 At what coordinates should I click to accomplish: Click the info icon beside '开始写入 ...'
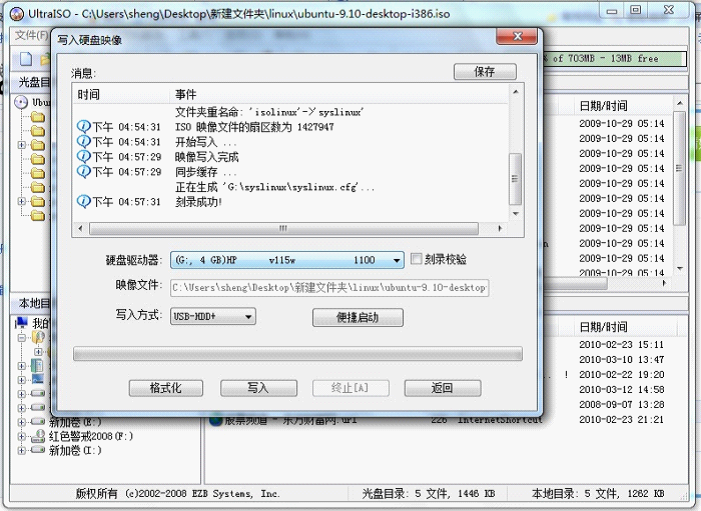(x=84, y=142)
